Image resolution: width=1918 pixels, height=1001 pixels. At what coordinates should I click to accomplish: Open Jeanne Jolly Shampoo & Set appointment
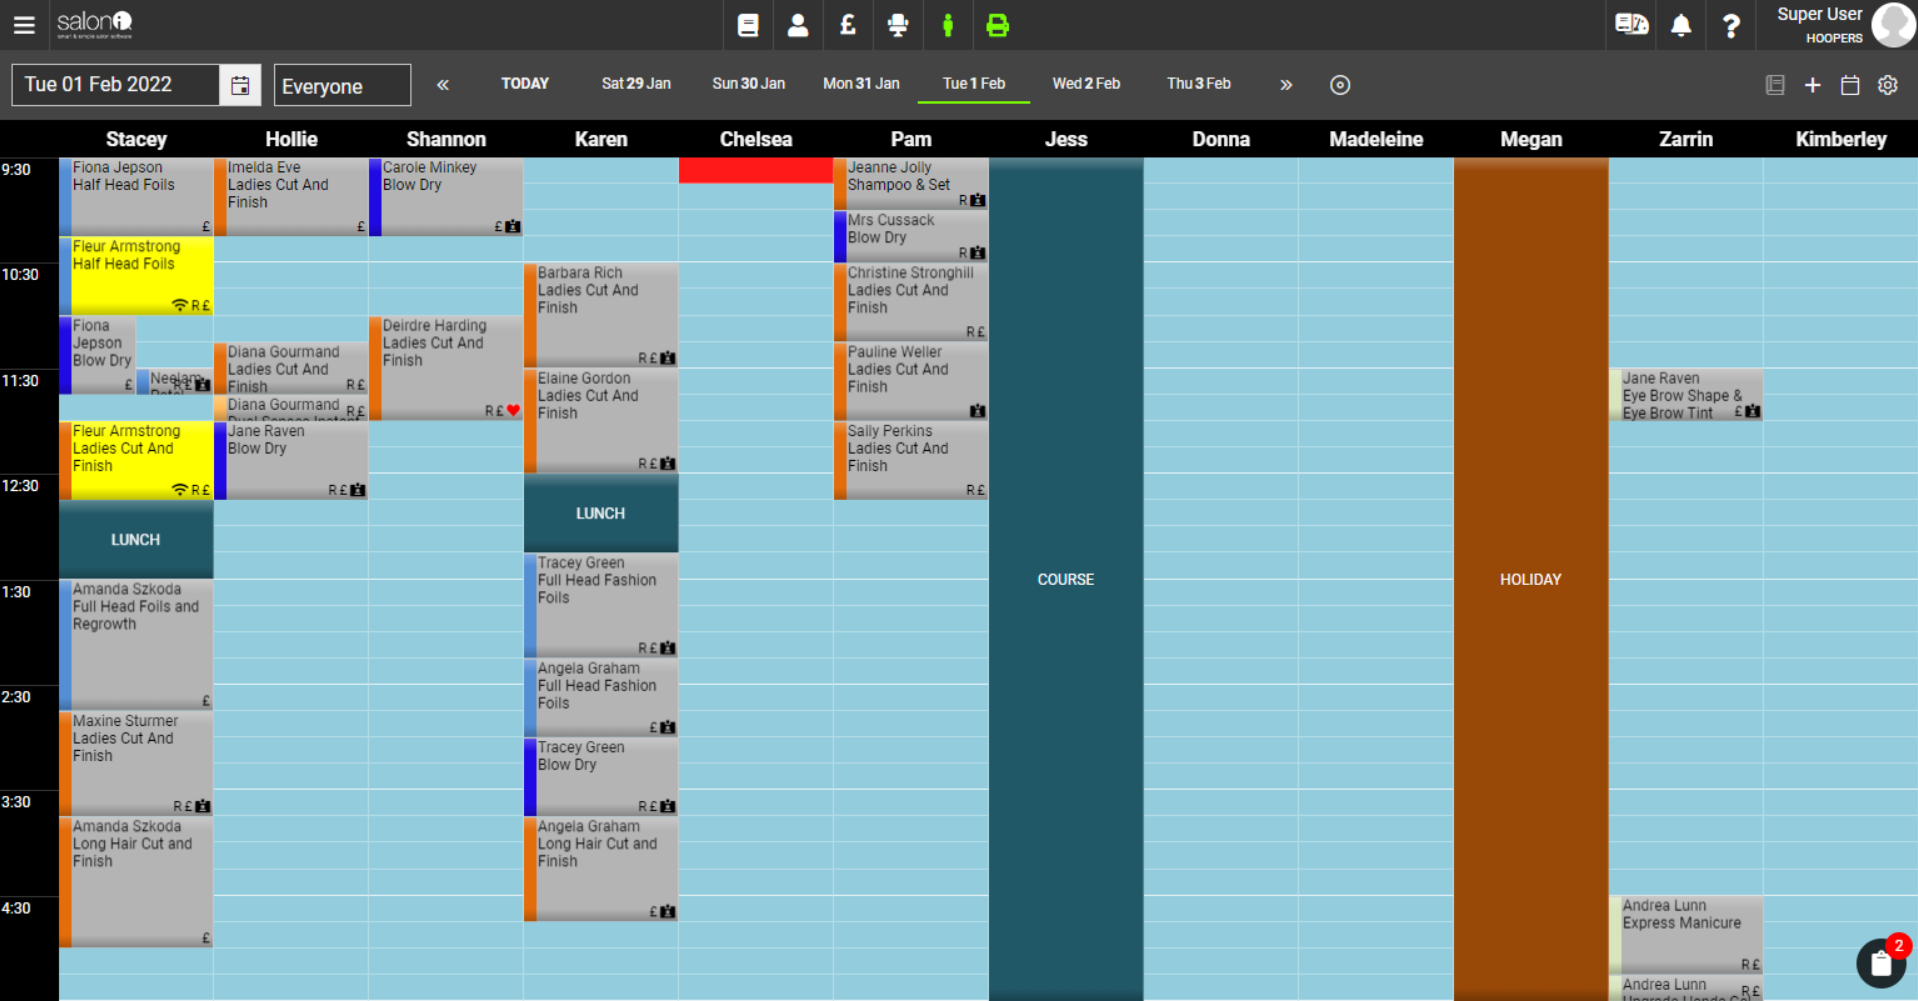911,183
